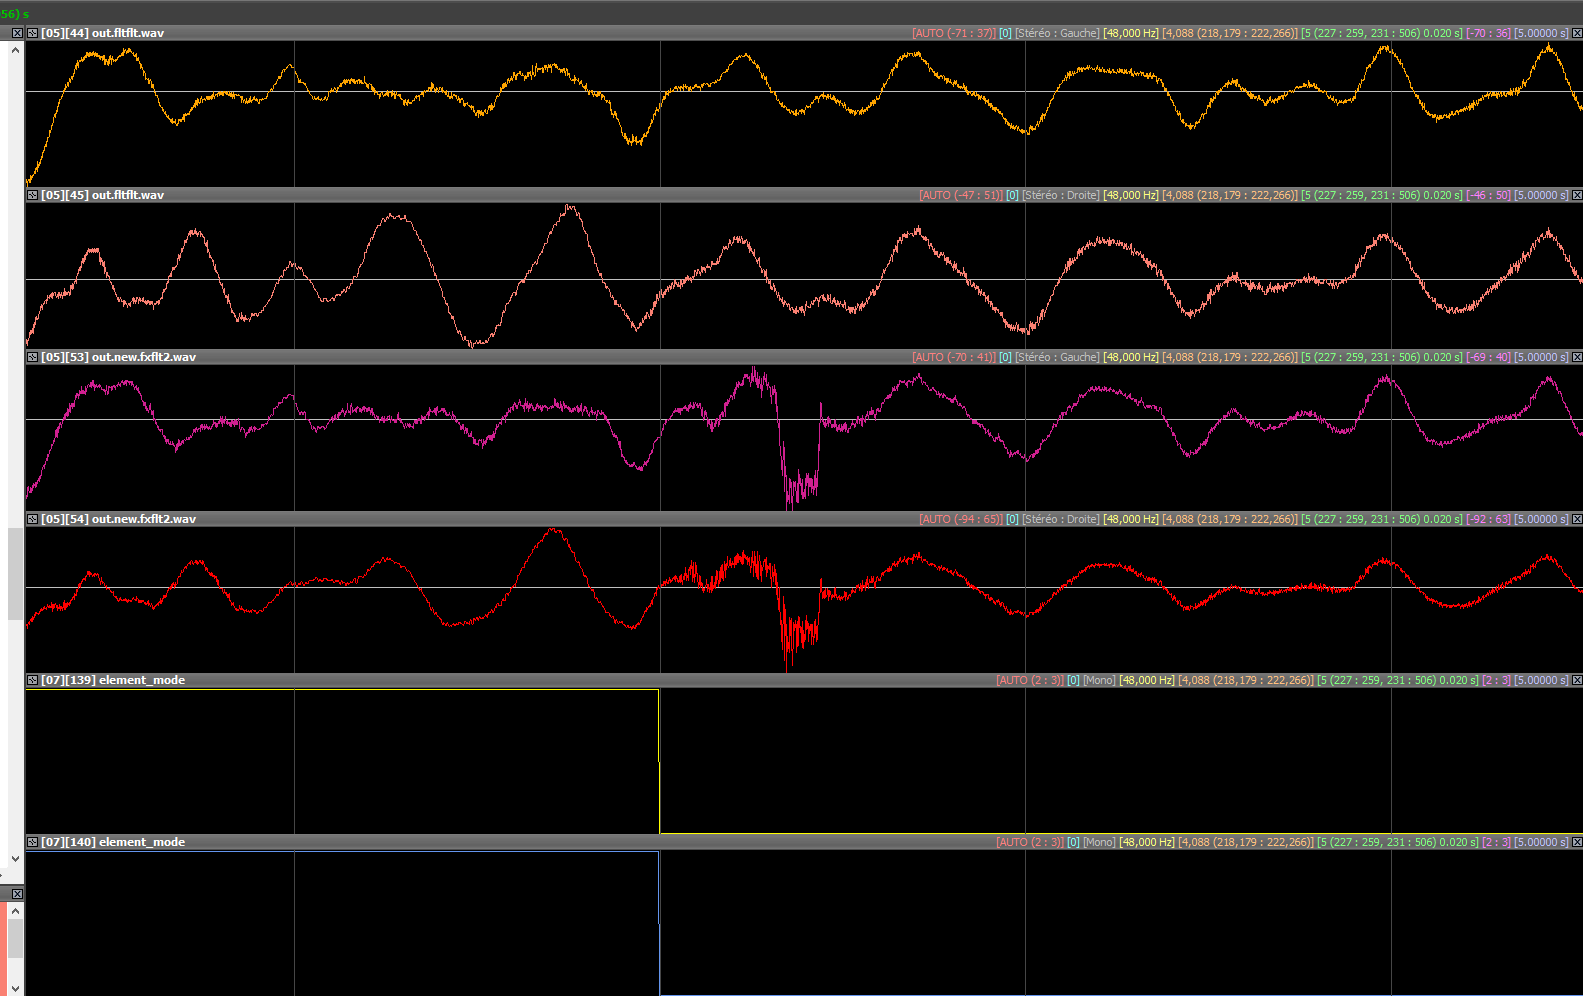1583x996 pixels.
Task: Click track icon beside [07][140] element_mode
Action: click(33, 842)
